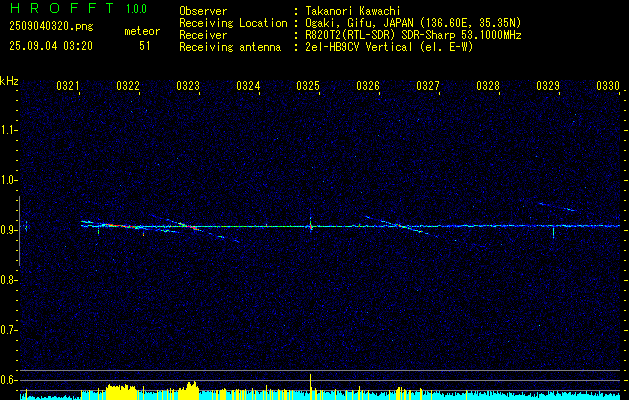The height and width of the screenshot is (400, 629).
Task: Click the 1.1 frequency axis label
Action: (8, 130)
